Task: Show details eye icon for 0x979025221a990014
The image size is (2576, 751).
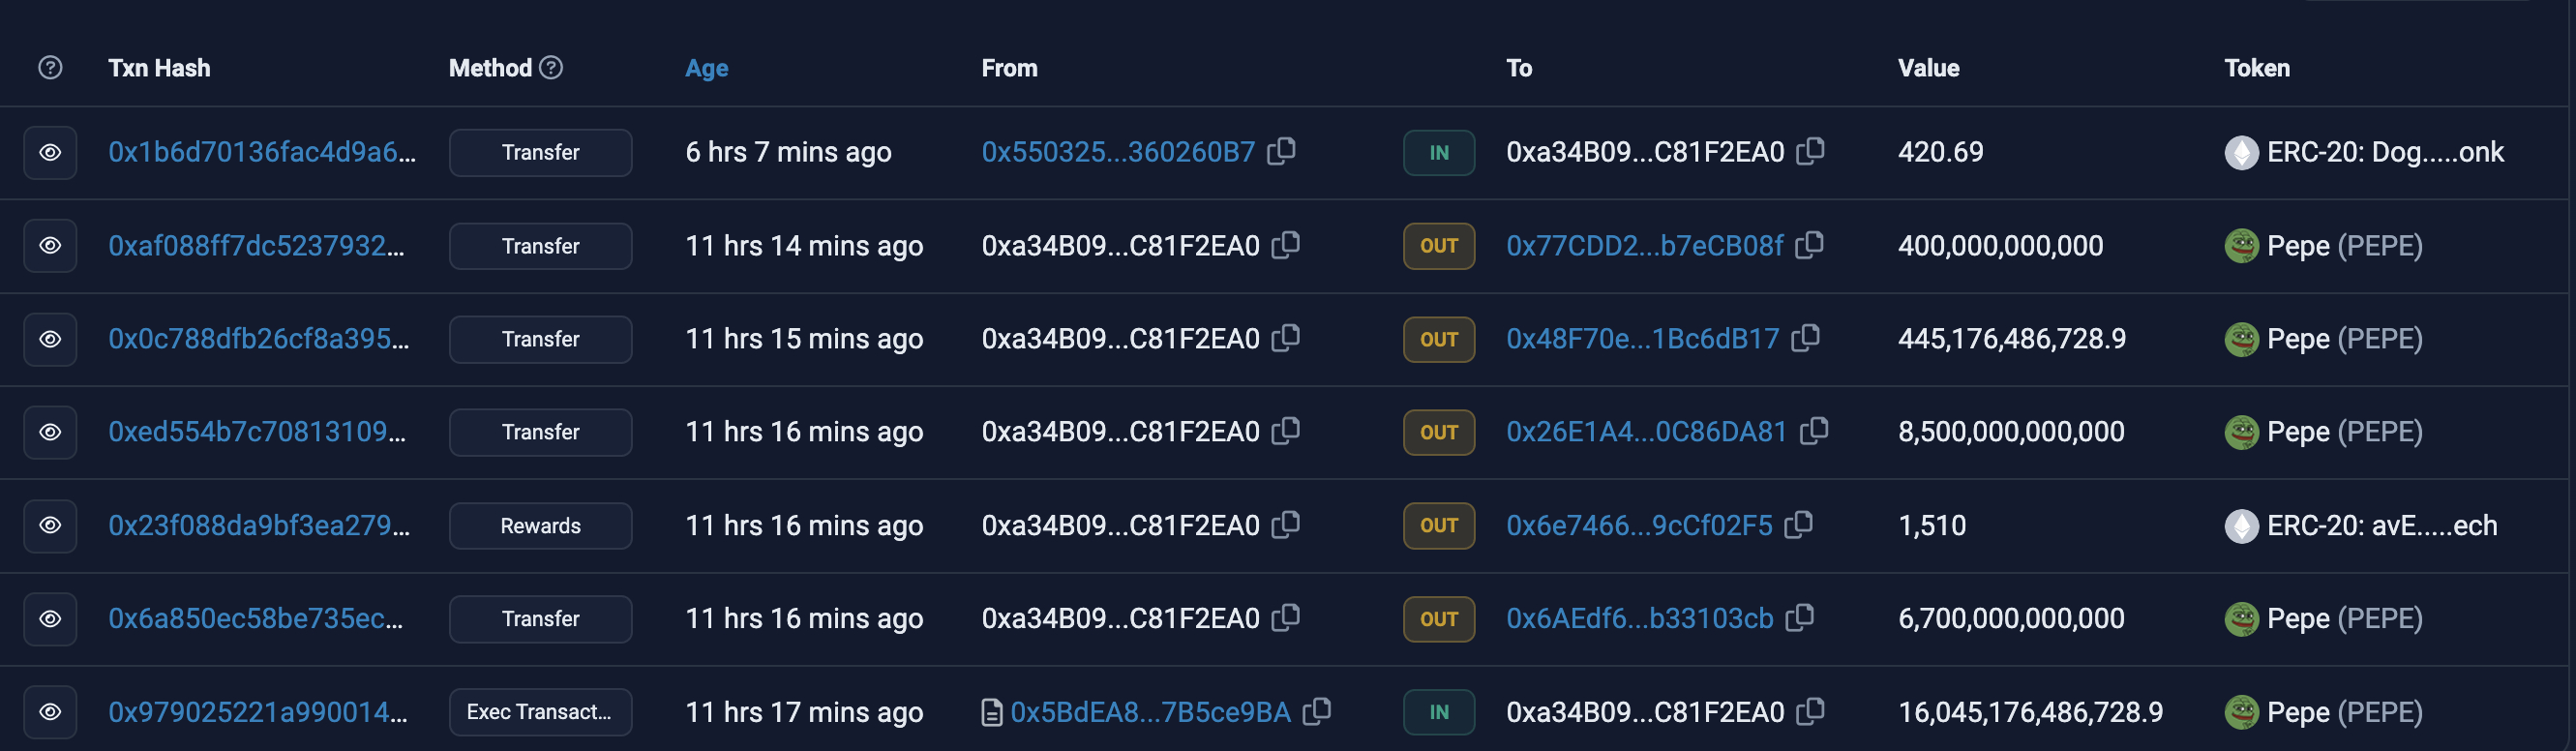Action: 50,711
